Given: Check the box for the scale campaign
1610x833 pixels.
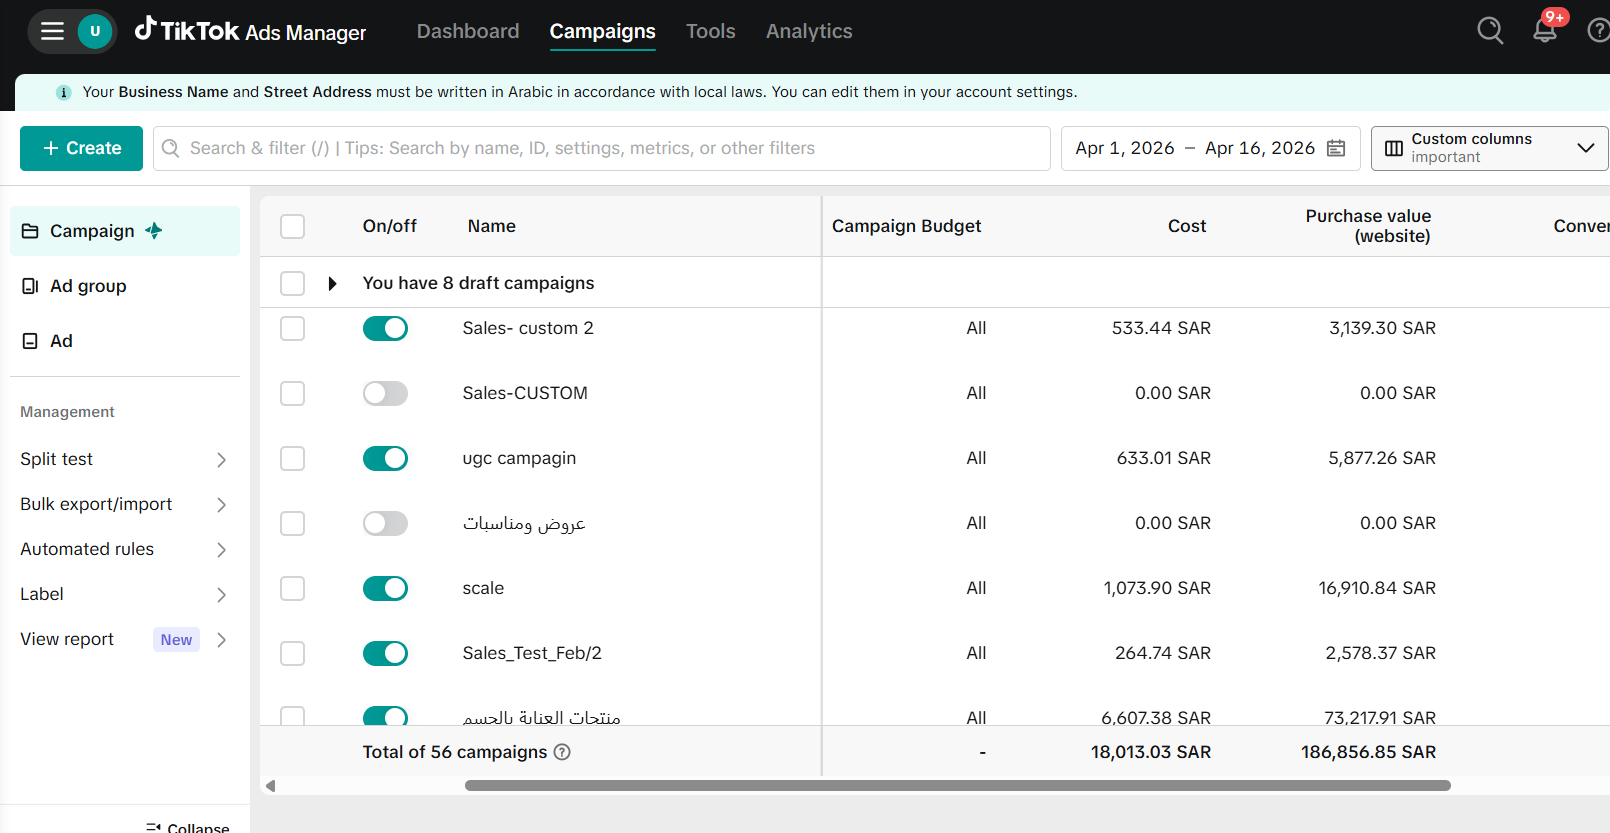Looking at the screenshot, I should (292, 588).
